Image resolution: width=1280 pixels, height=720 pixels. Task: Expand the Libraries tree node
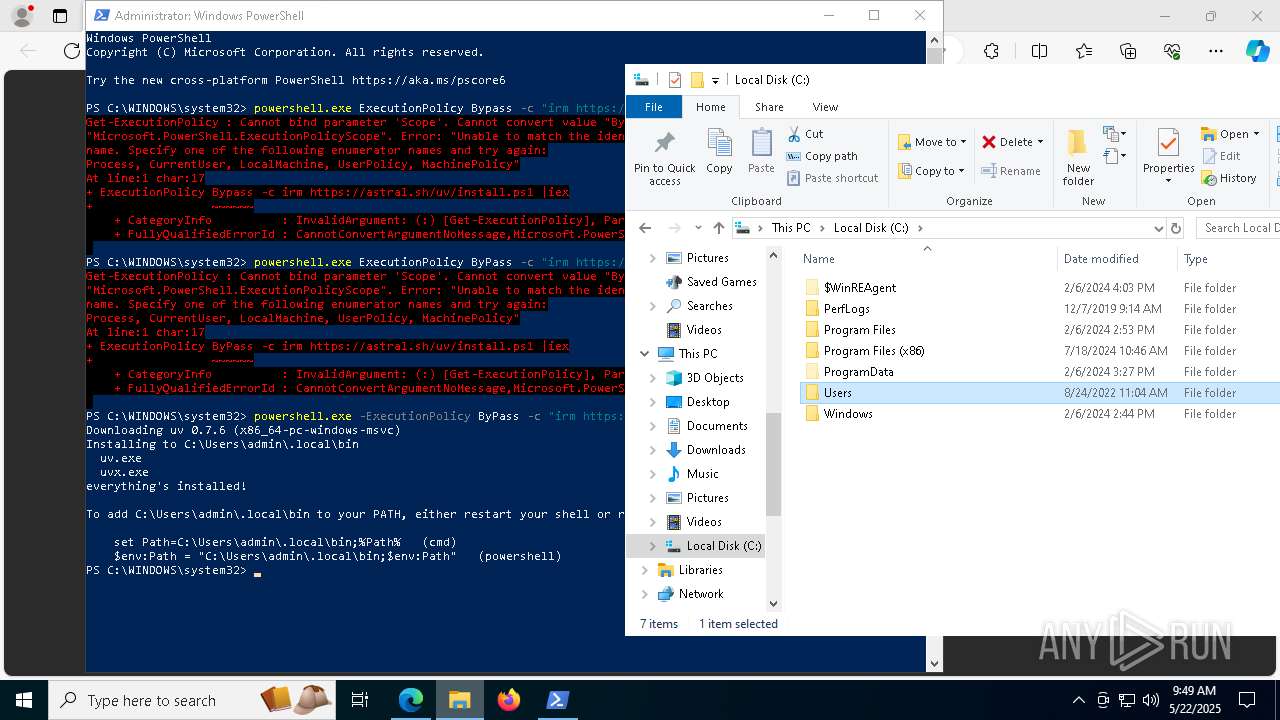tap(645, 570)
